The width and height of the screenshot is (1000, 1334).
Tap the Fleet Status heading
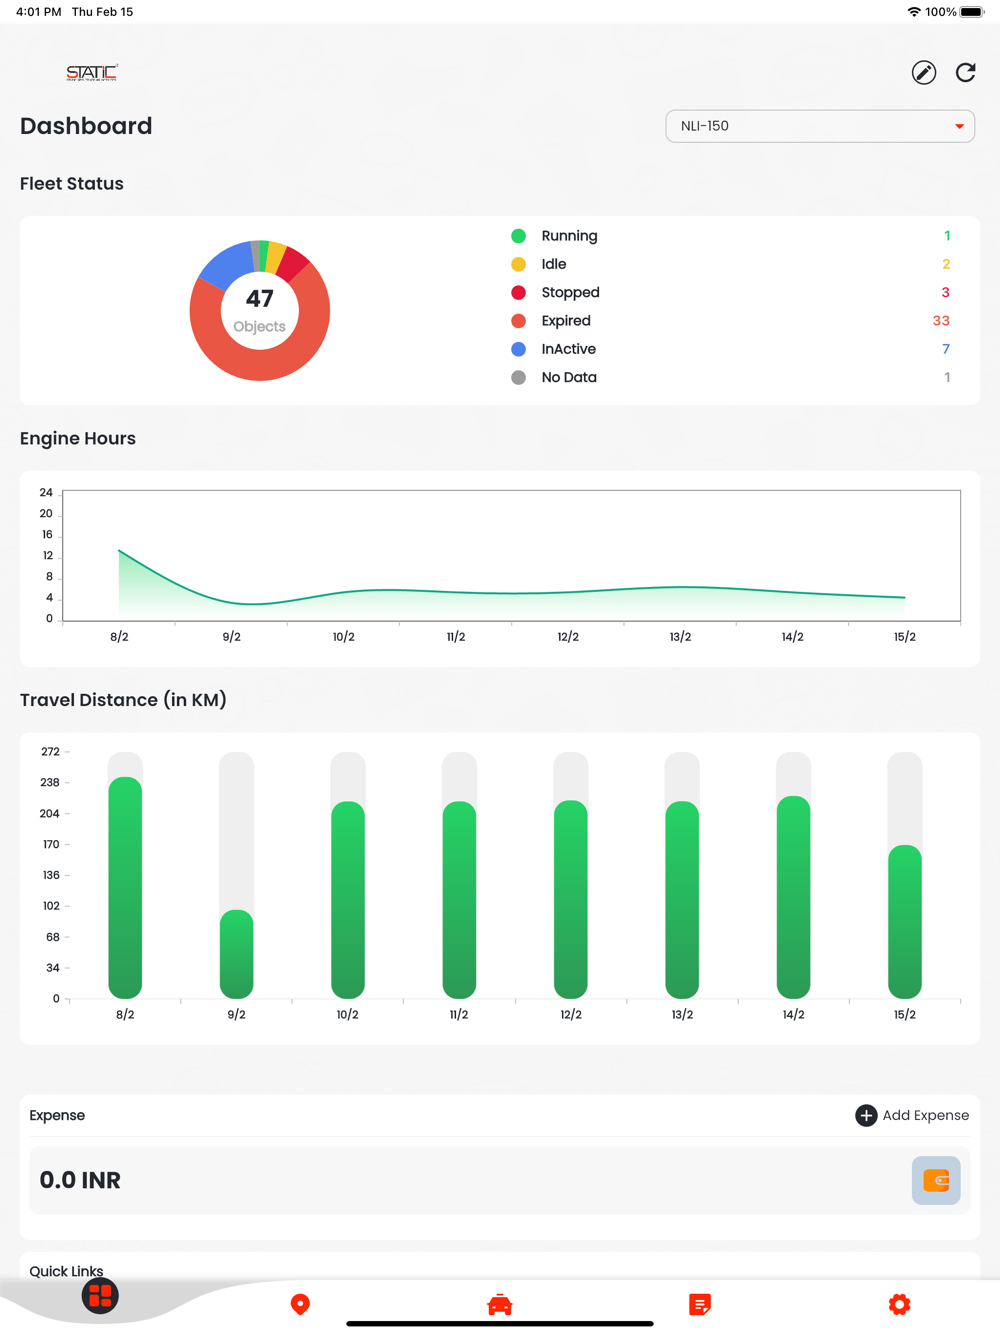(72, 183)
